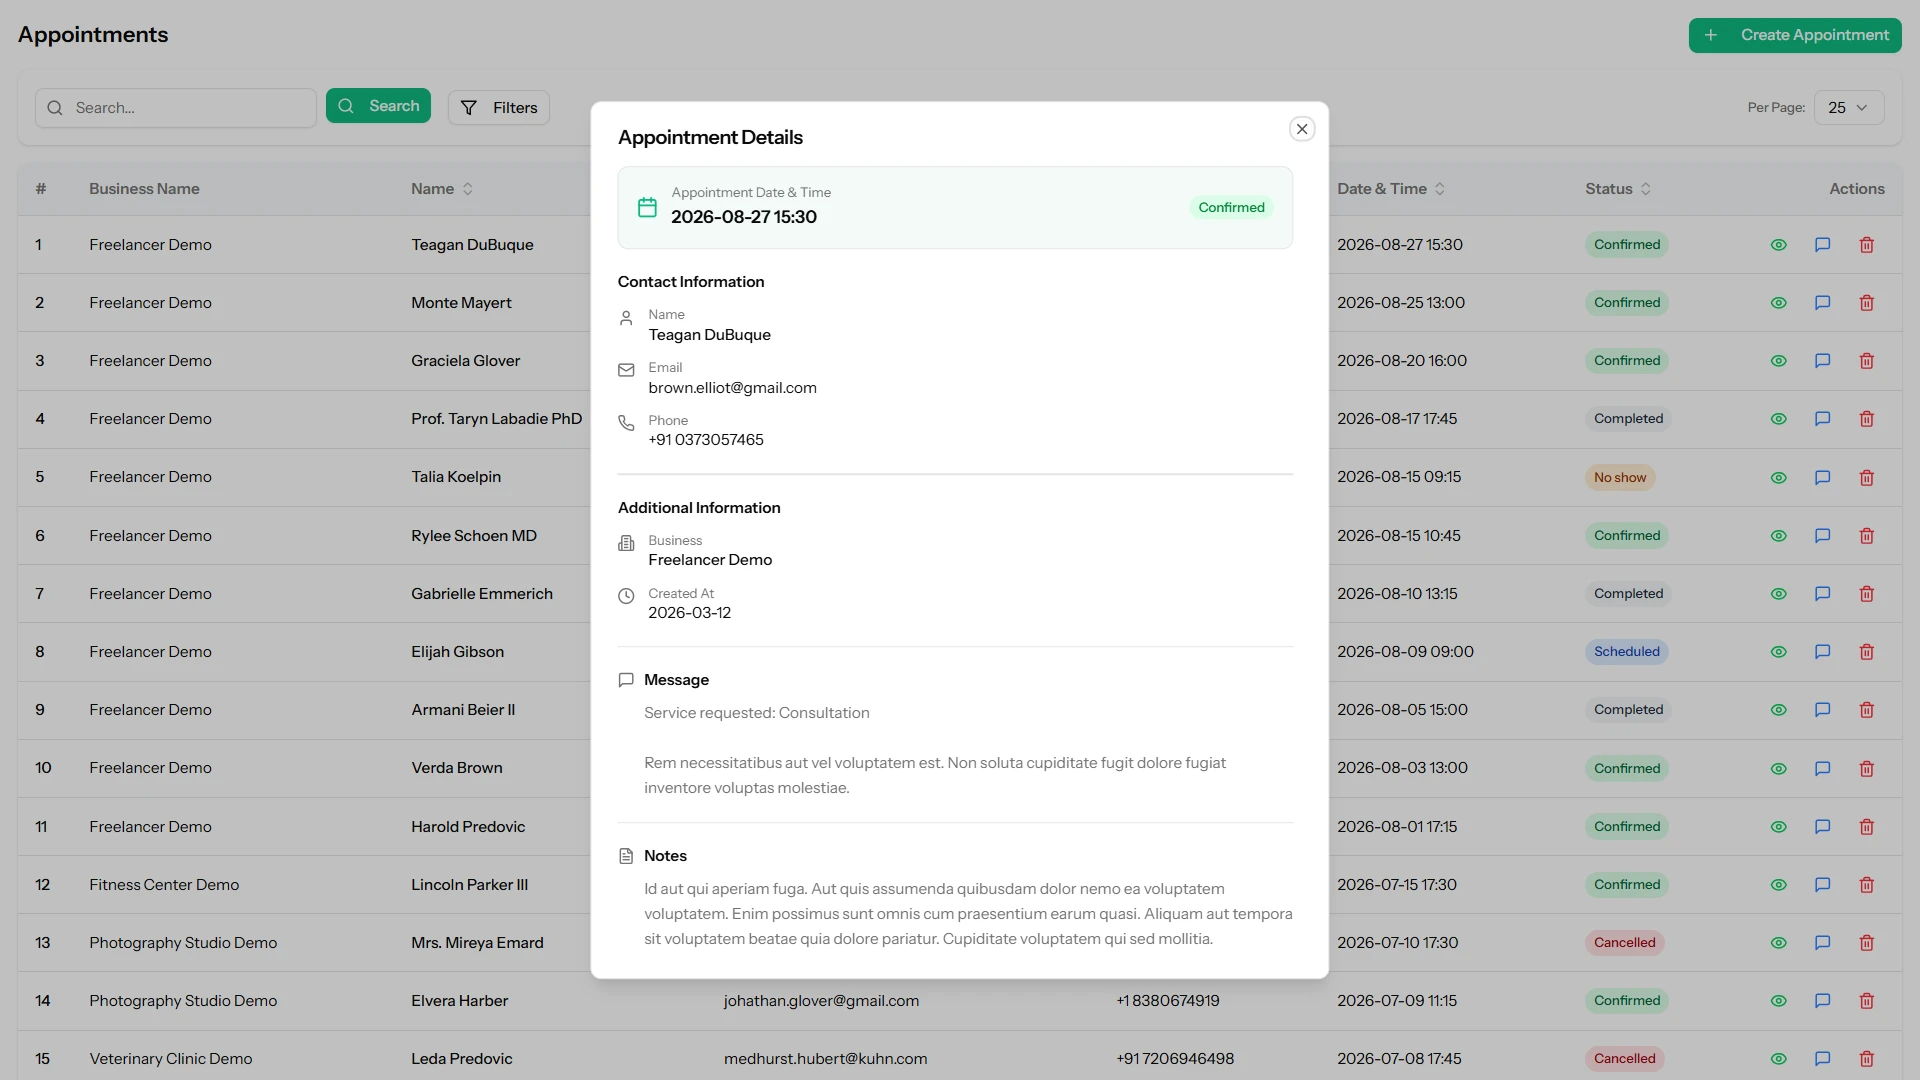Click the magnifier icon in the search field
Image resolution: width=1920 pixels, height=1080 pixels.
[55, 108]
